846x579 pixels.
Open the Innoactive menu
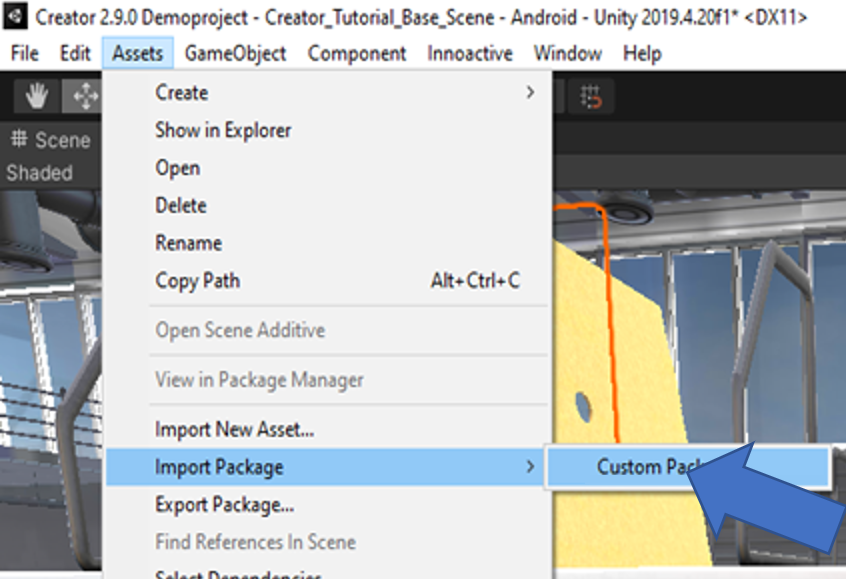[470, 53]
